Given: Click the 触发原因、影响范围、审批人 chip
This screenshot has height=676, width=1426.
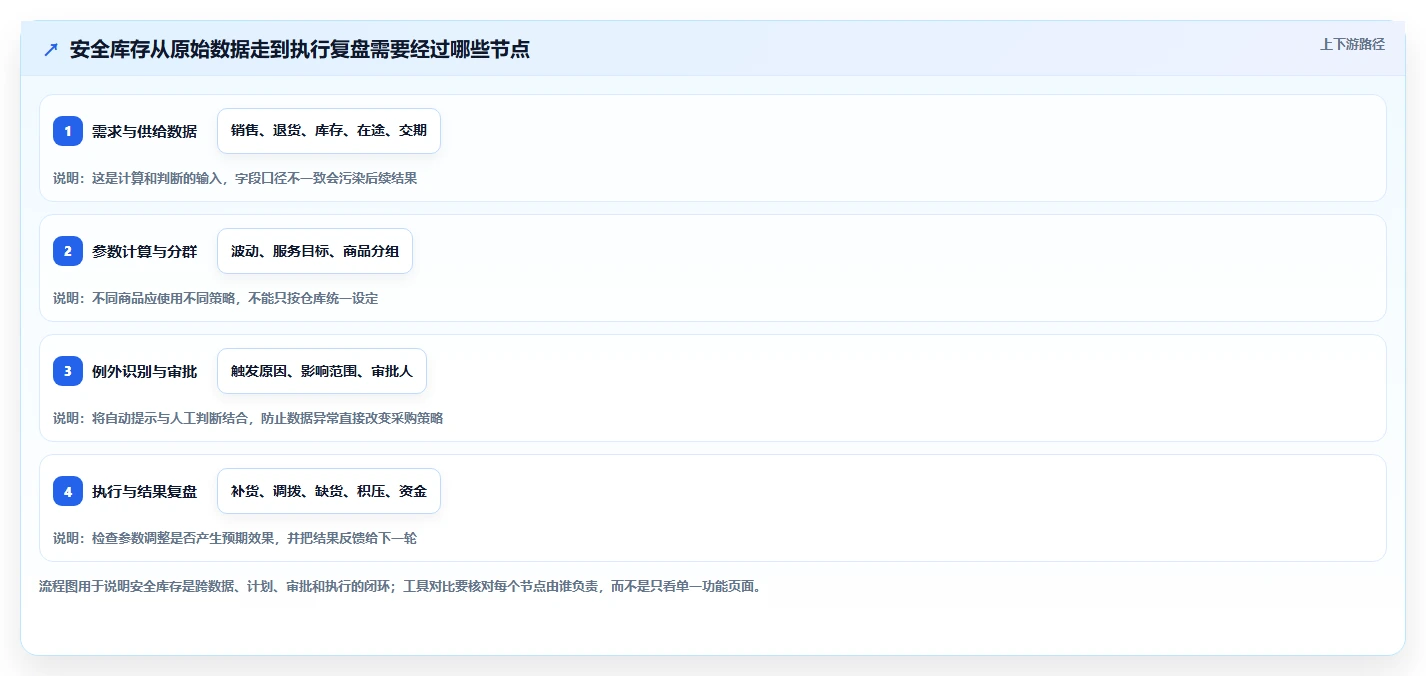Looking at the screenshot, I should point(322,371).
